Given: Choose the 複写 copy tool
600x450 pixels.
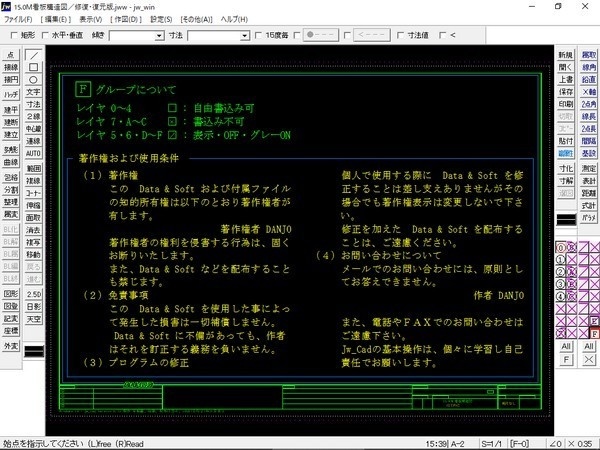Looking at the screenshot, I should (x=33, y=242).
